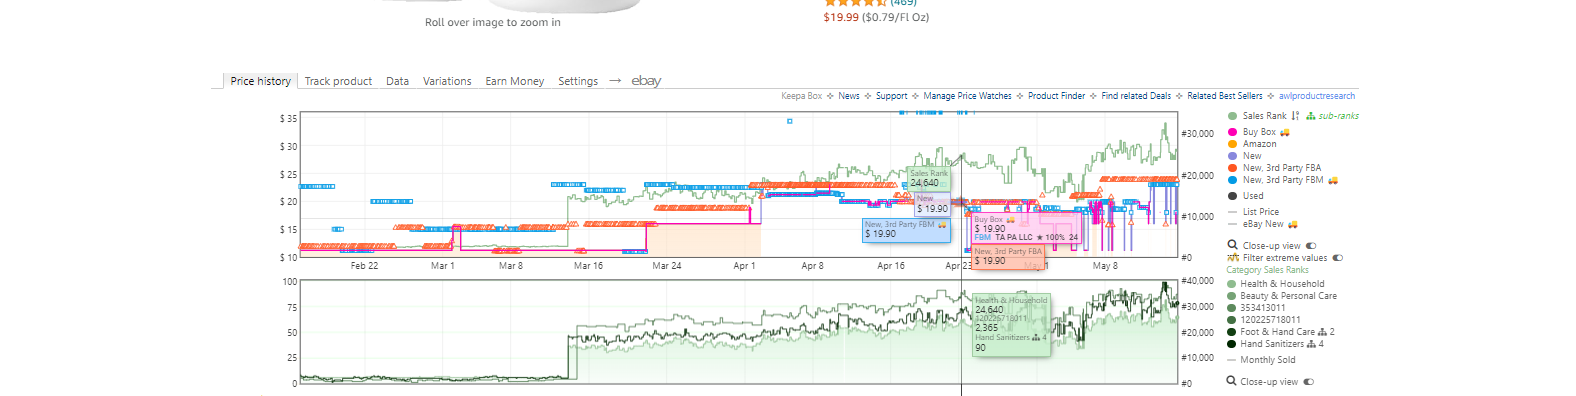Click hierarchy icon beside Foot & Hand Care
Screen dimensions: 1576x396
click(1322, 332)
